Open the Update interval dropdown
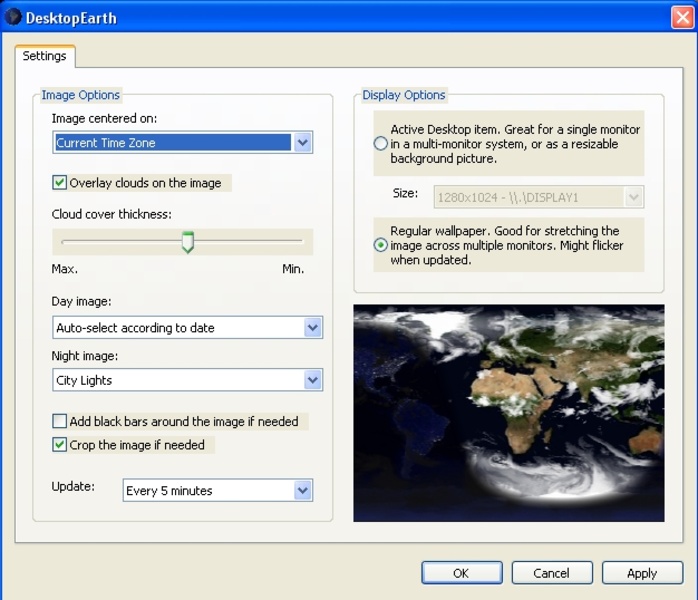Screen dimensions: 698x600 pos(218,491)
